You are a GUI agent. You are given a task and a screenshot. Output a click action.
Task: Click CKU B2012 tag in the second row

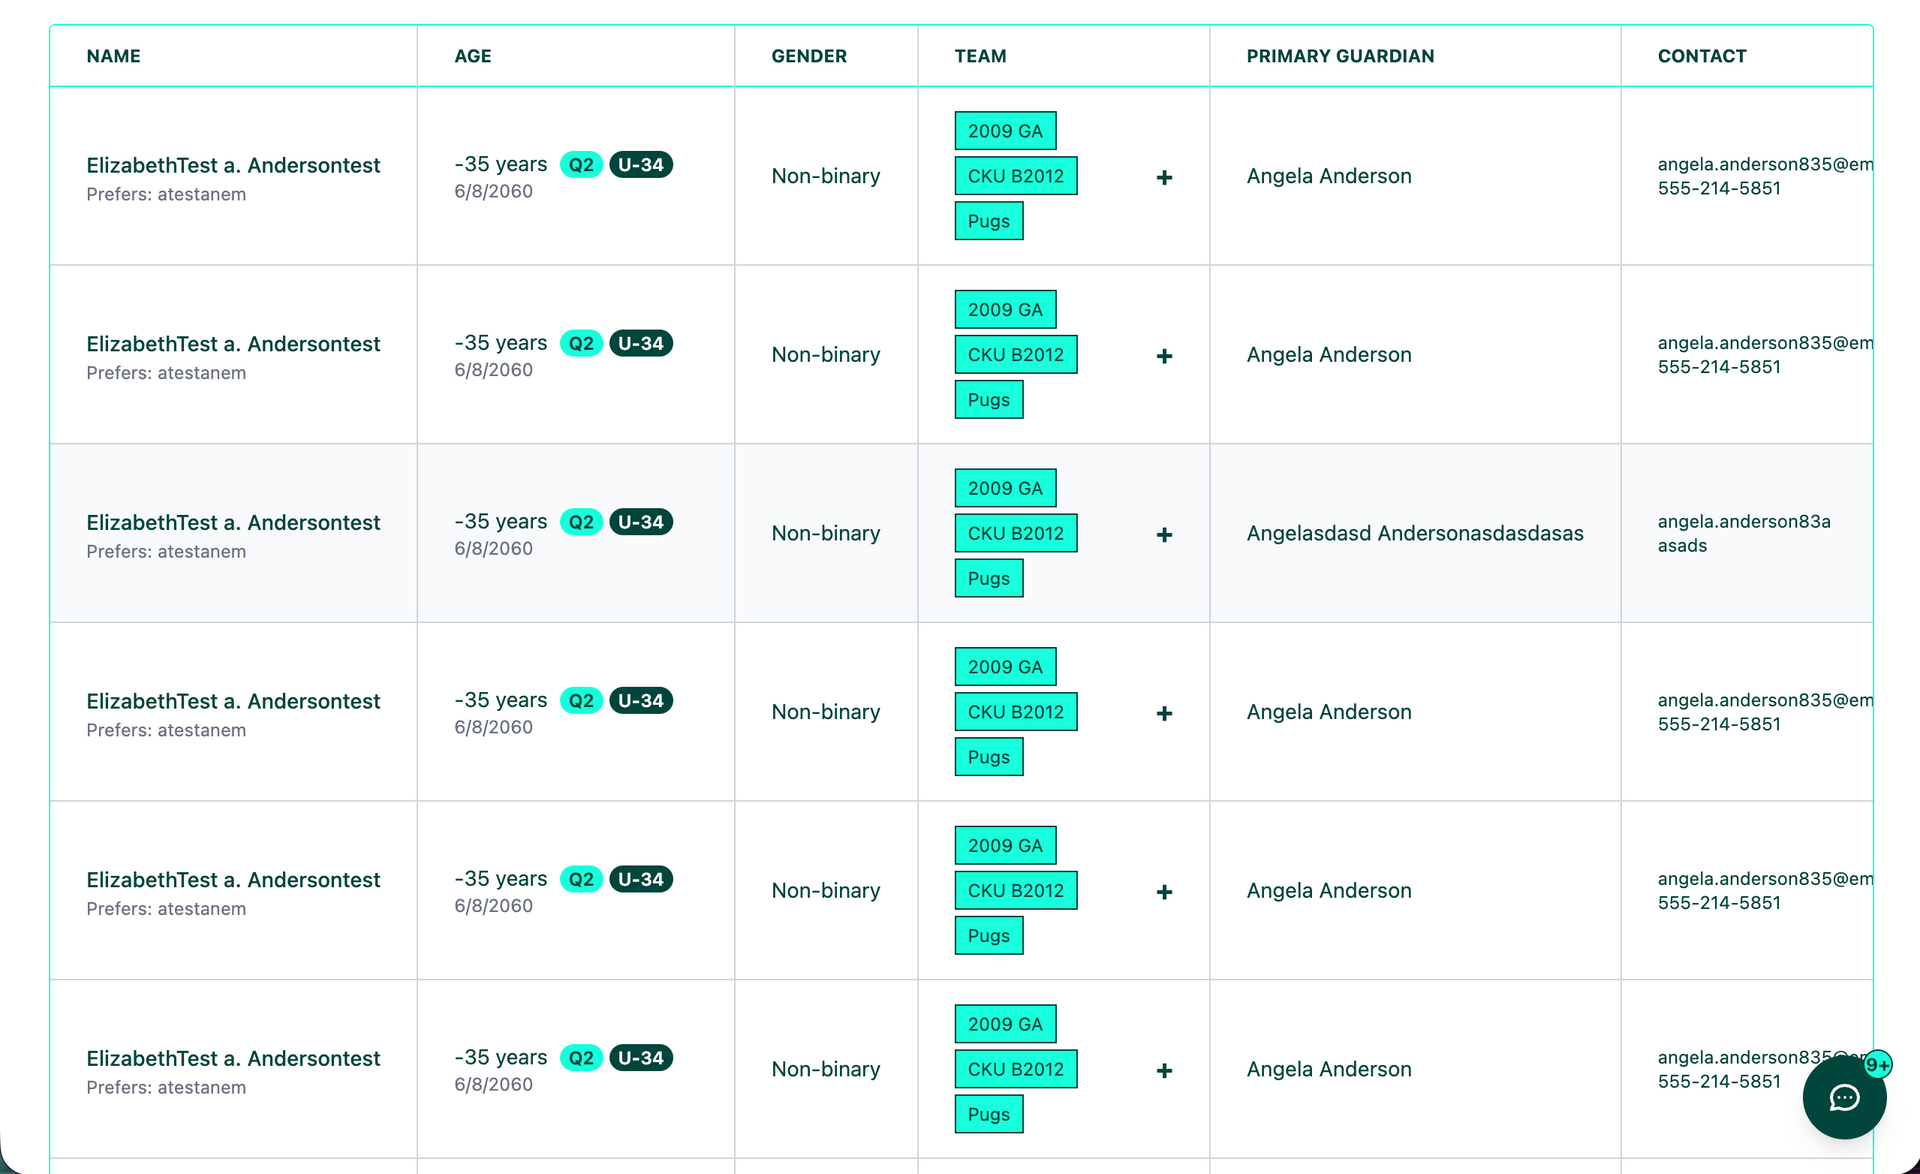click(x=1016, y=355)
